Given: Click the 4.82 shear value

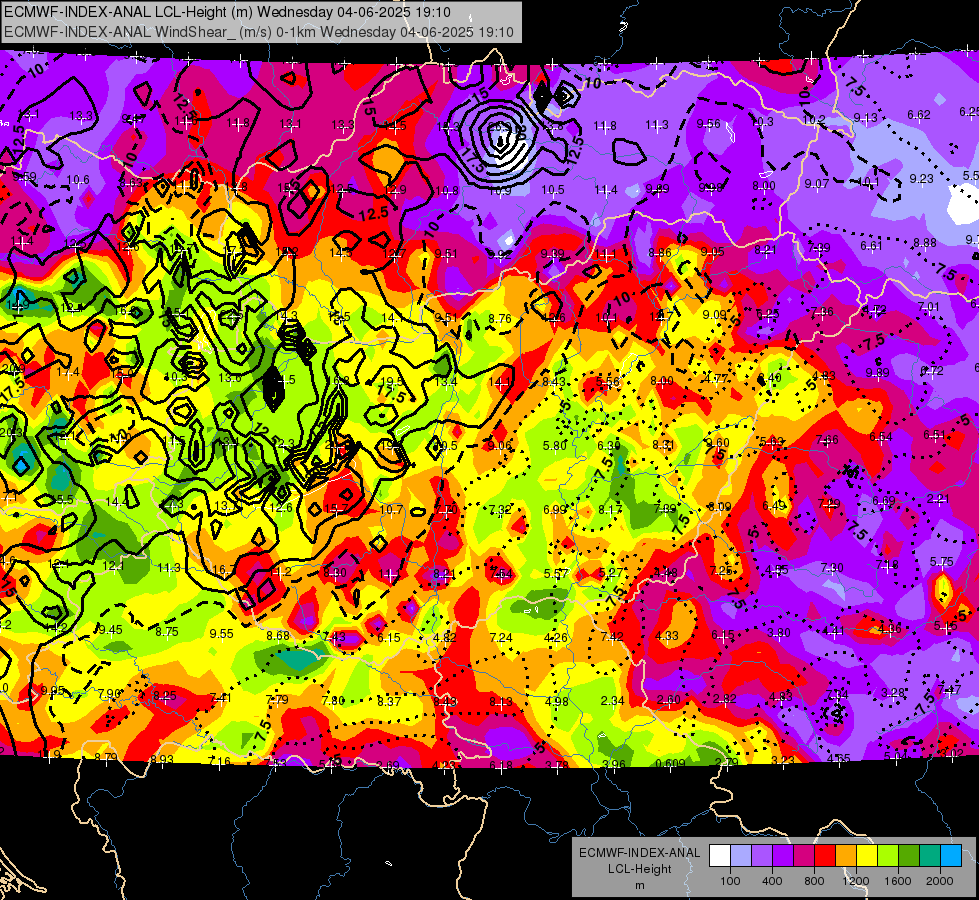Looking at the screenshot, I should click(445, 638).
